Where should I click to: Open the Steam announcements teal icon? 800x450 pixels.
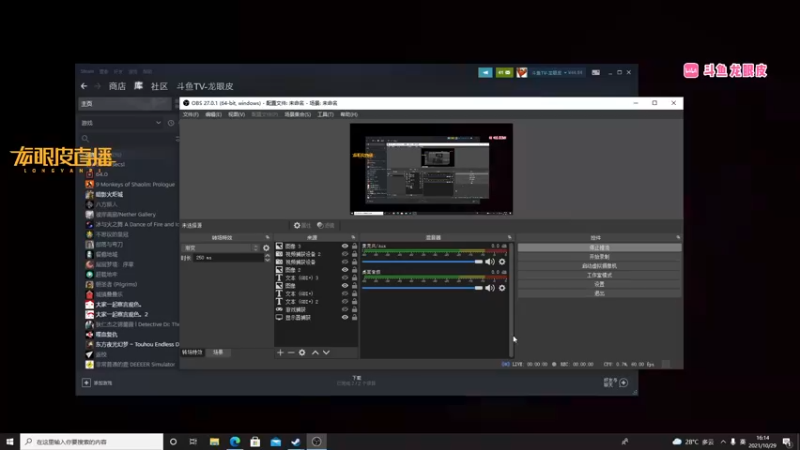point(485,72)
